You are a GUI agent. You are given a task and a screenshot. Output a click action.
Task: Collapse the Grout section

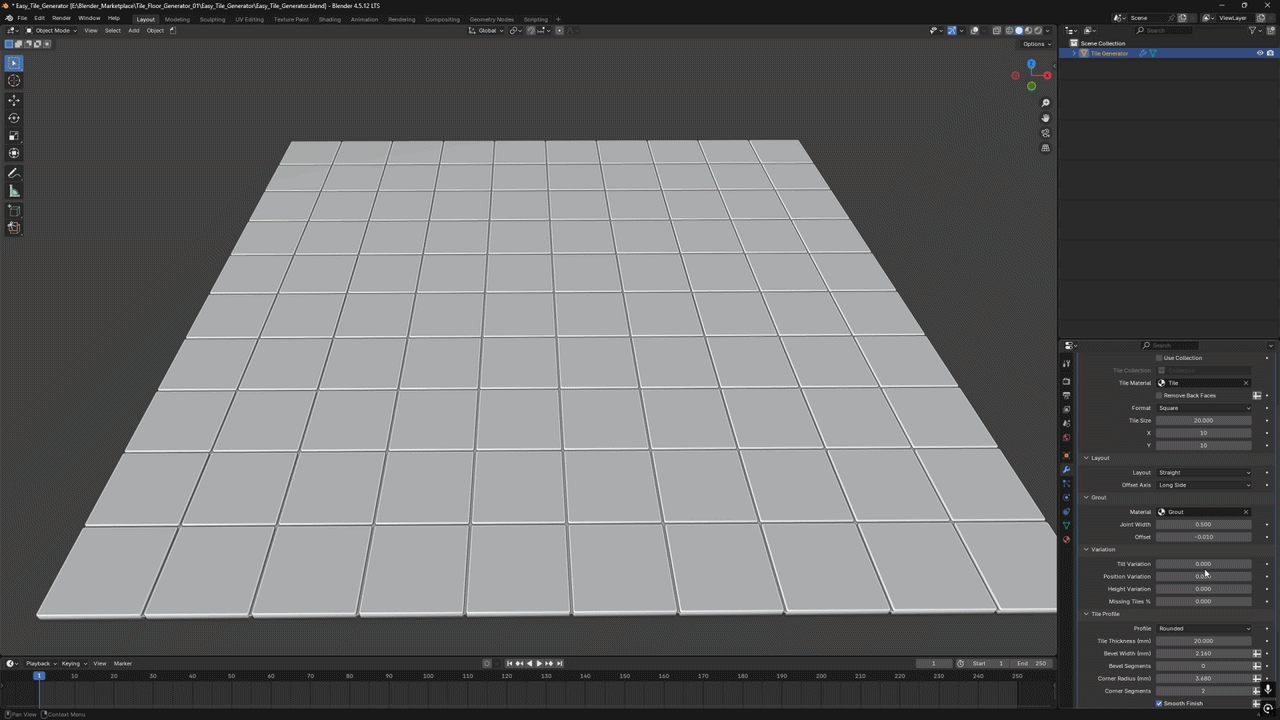(1097, 497)
